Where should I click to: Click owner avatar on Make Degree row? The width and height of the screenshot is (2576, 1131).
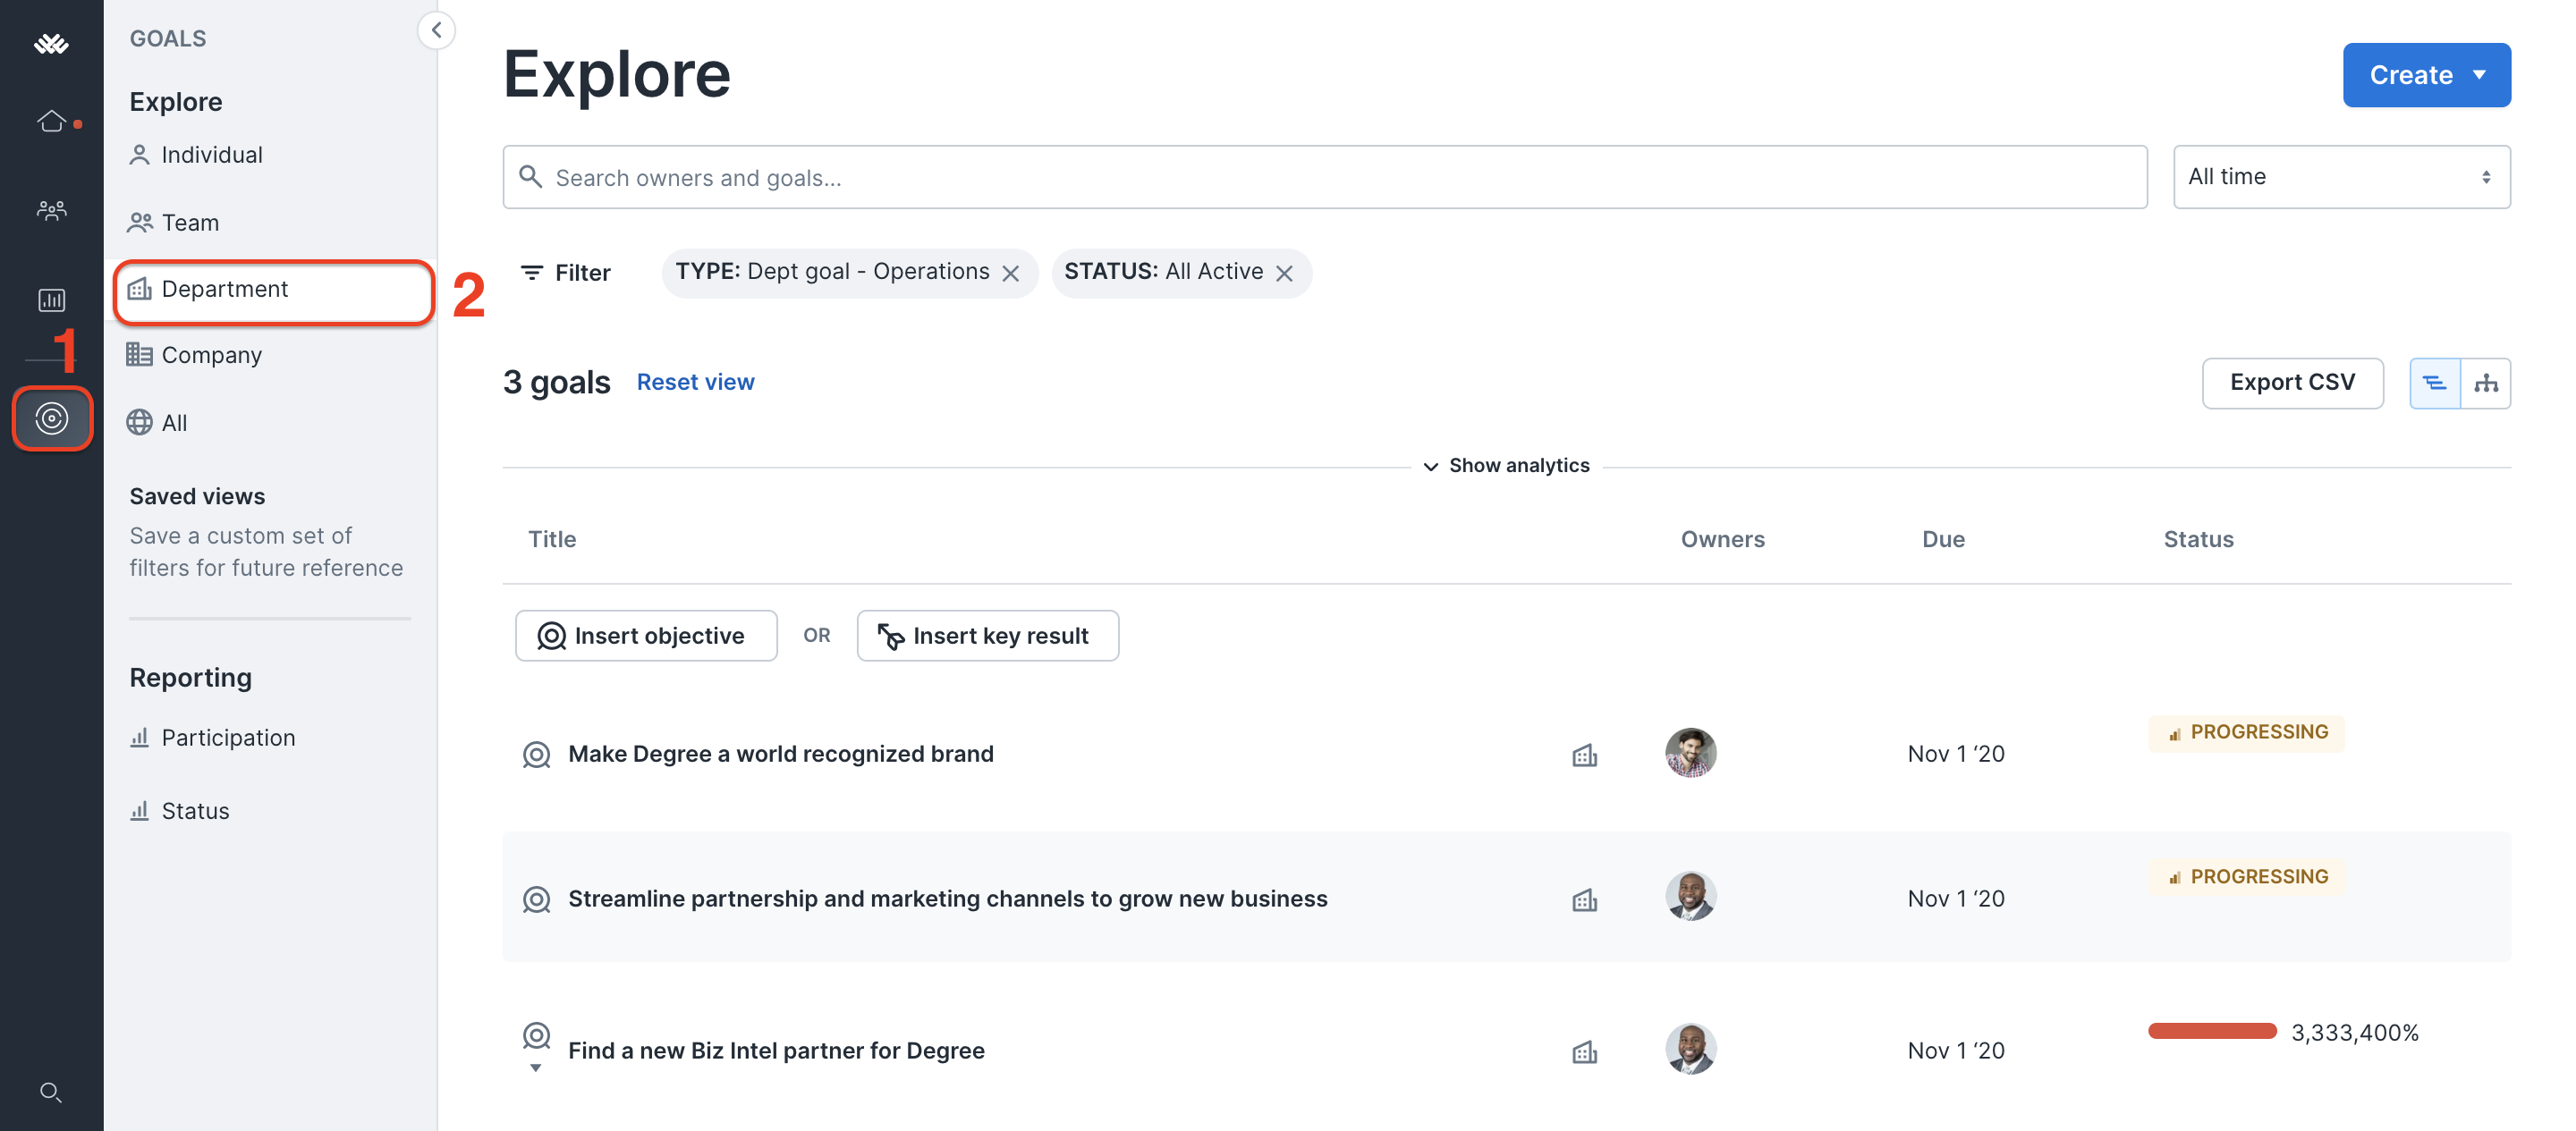coord(1690,753)
